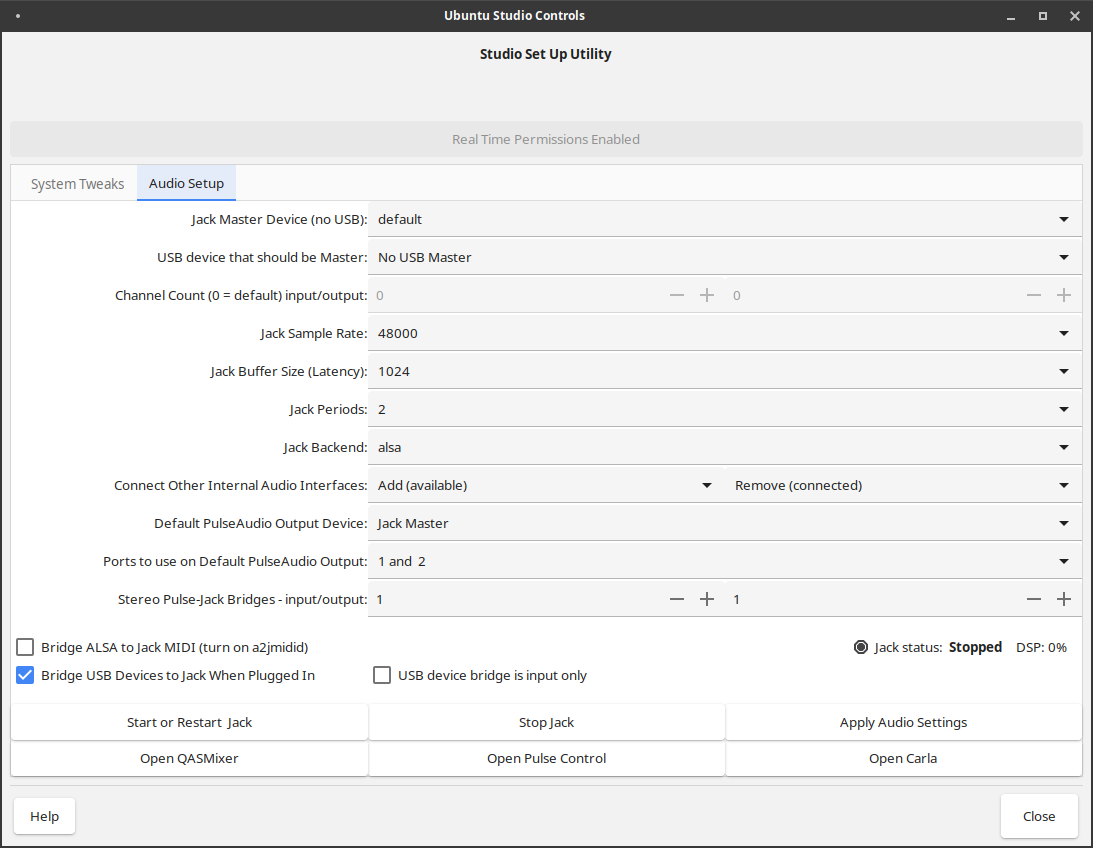1093x848 pixels.
Task: Tick USB device bridge is input only
Action: click(382, 675)
